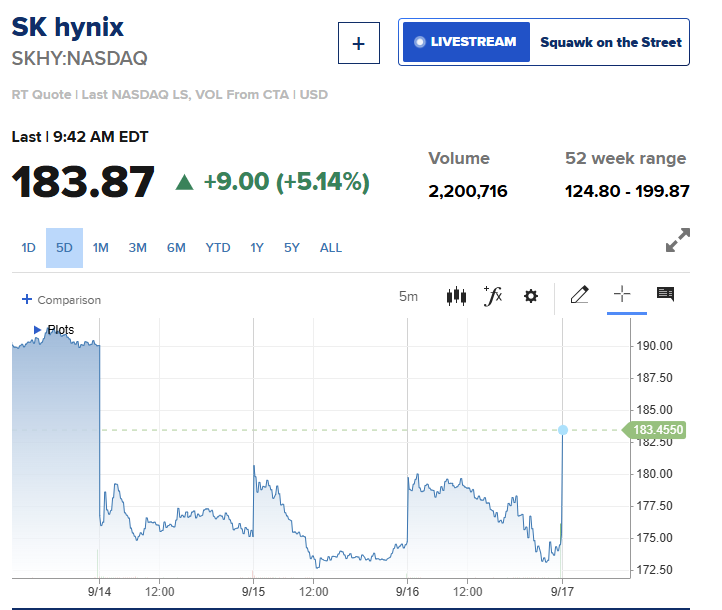The width and height of the screenshot is (722, 610).
Task: Show the YTD chart range
Action: (x=218, y=248)
